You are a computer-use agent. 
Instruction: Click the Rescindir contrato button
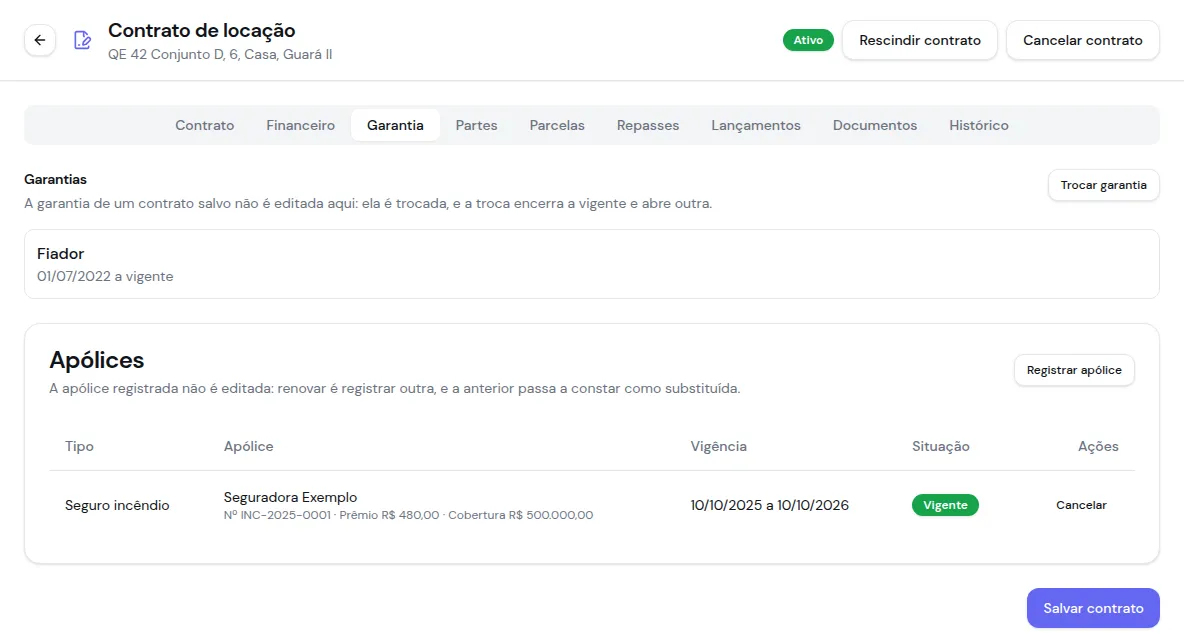coord(920,40)
